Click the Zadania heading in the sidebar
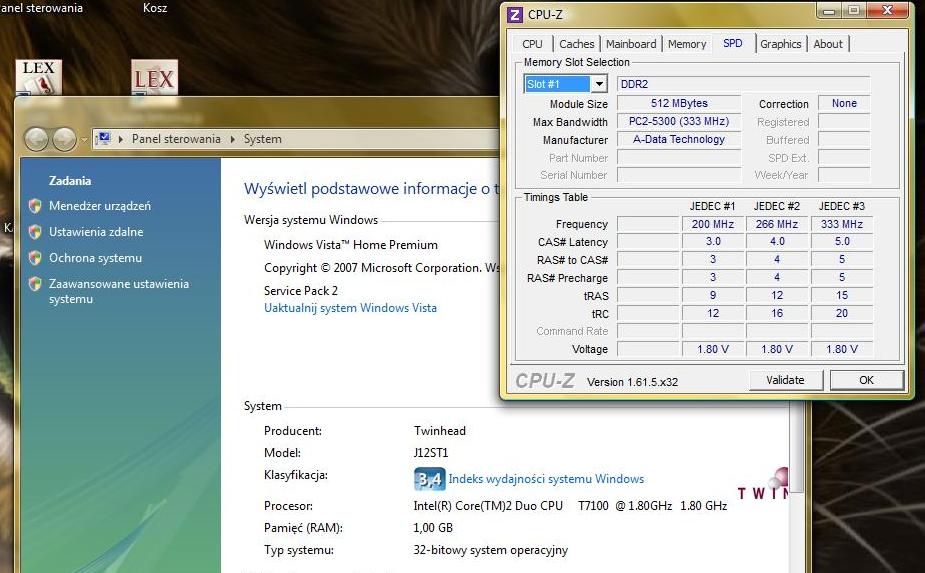This screenshot has width=925, height=573. (70, 181)
